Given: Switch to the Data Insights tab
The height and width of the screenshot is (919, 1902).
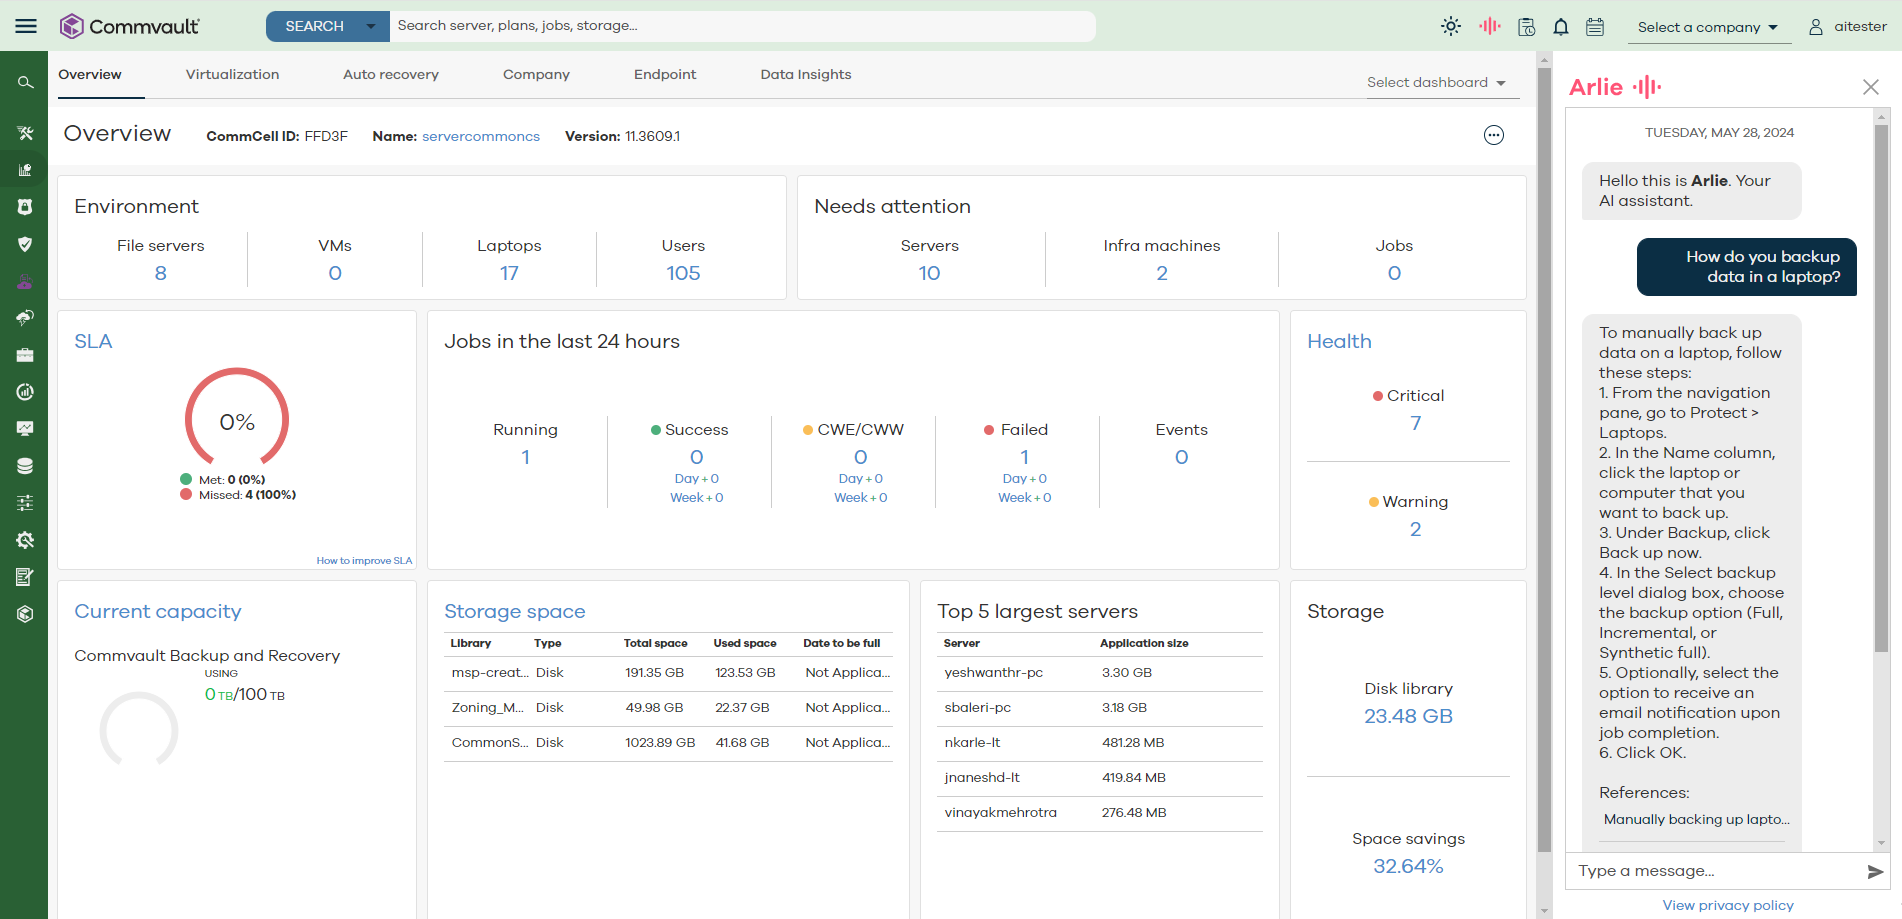Looking at the screenshot, I should pyautogui.click(x=805, y=75).
